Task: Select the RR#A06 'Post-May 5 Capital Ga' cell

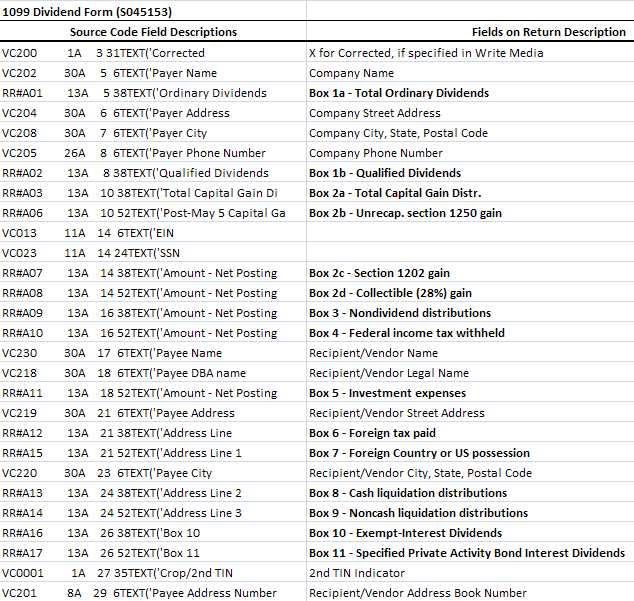Action: [153, 213]
